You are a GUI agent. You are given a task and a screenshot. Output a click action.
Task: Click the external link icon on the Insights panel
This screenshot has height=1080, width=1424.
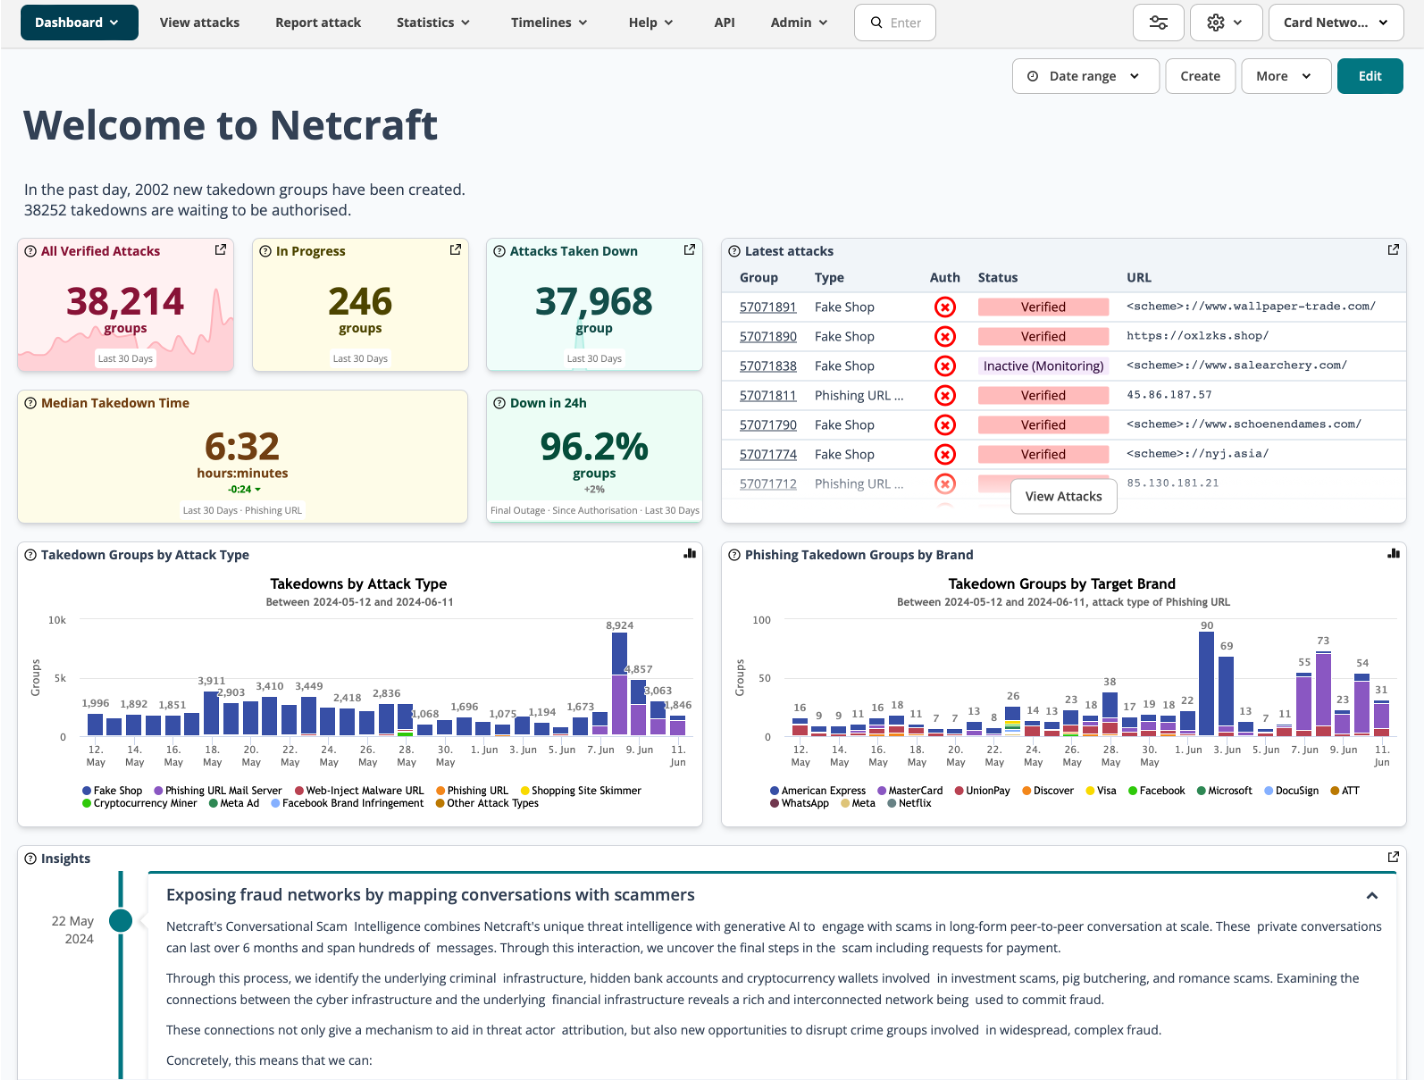[1393, 856]
